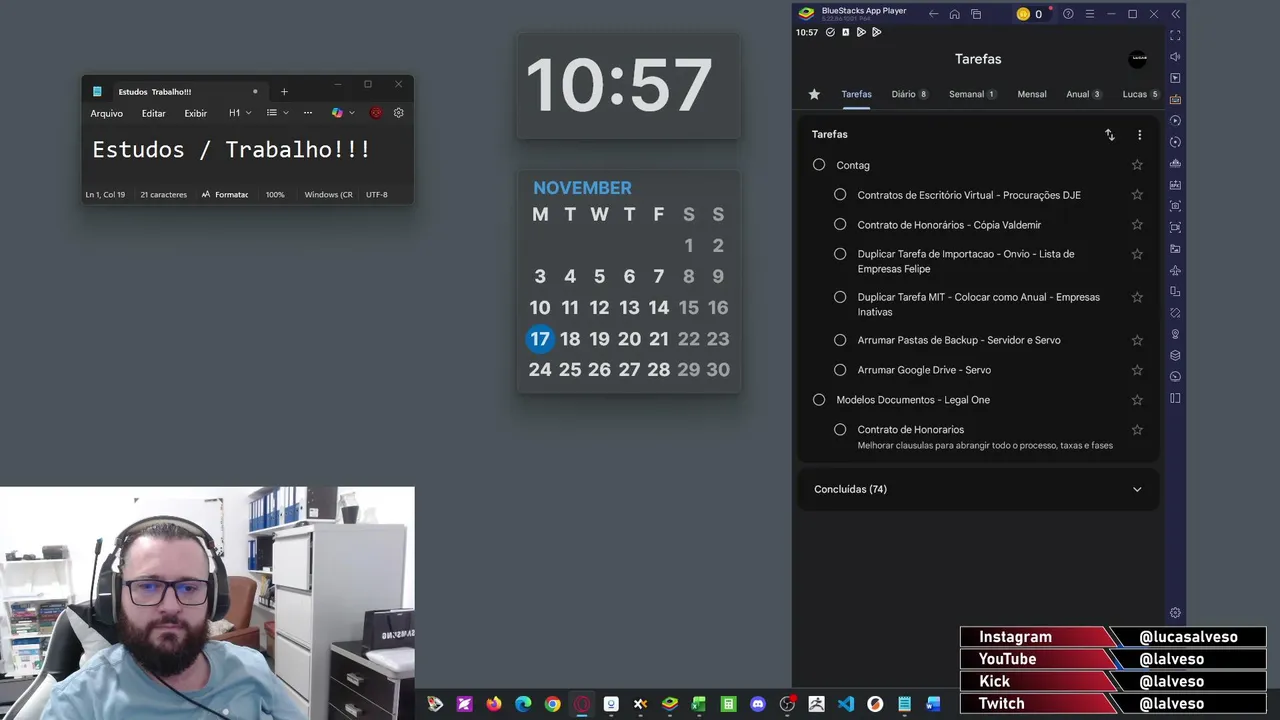
Task: Mark Modelos Documentos - Legal One complete
Action: point(819,400)
